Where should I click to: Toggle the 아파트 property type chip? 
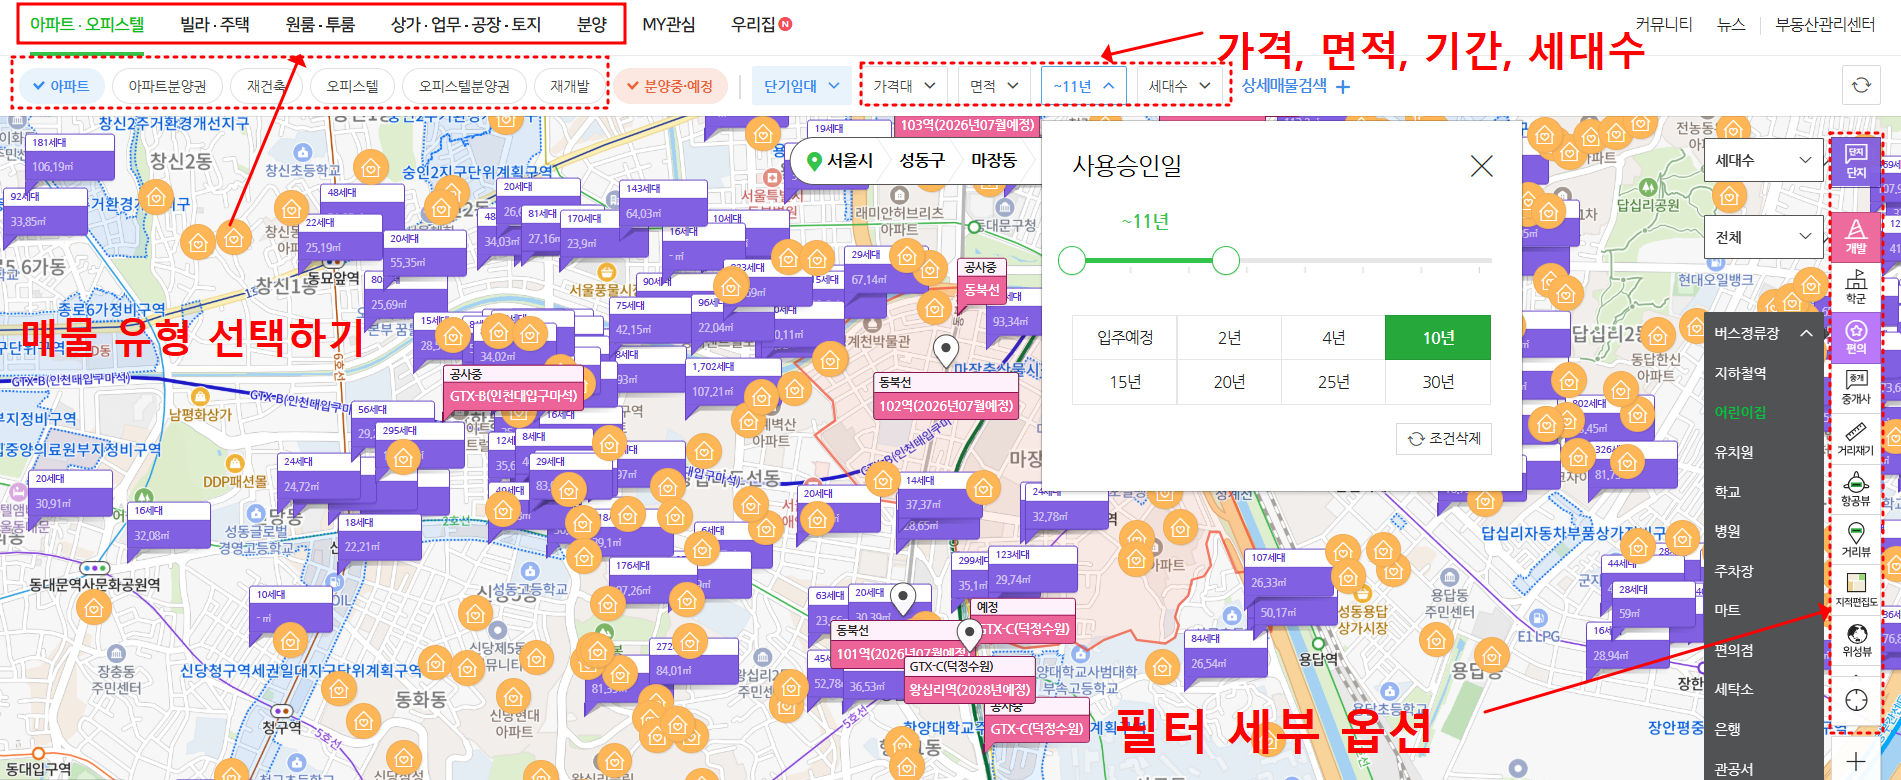pos(60,86)
